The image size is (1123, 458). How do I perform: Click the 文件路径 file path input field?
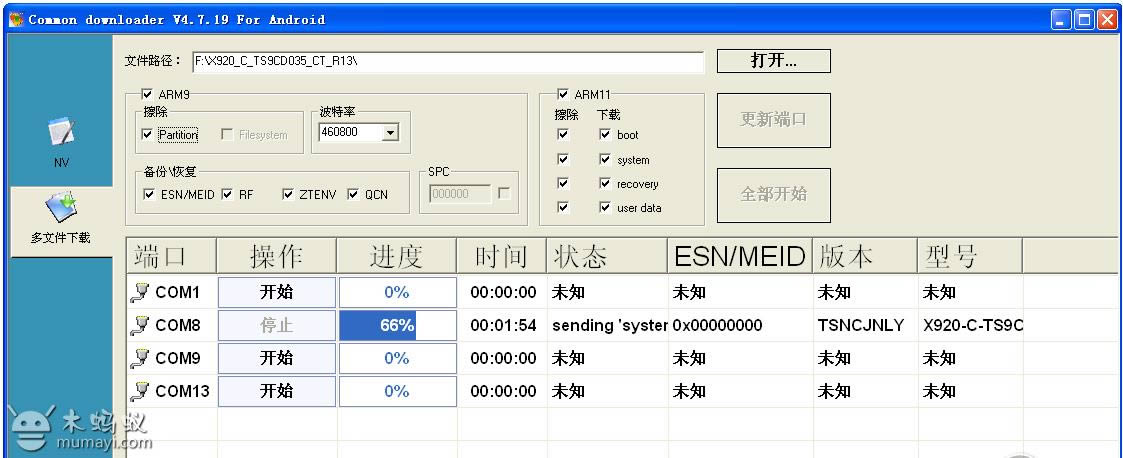[x=446, y=62]
